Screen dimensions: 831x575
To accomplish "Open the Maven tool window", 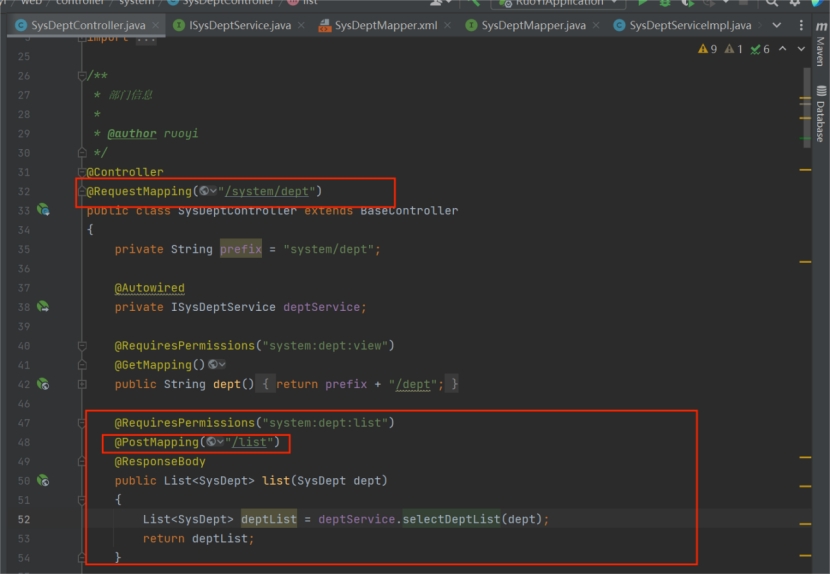I will [821, 52].
